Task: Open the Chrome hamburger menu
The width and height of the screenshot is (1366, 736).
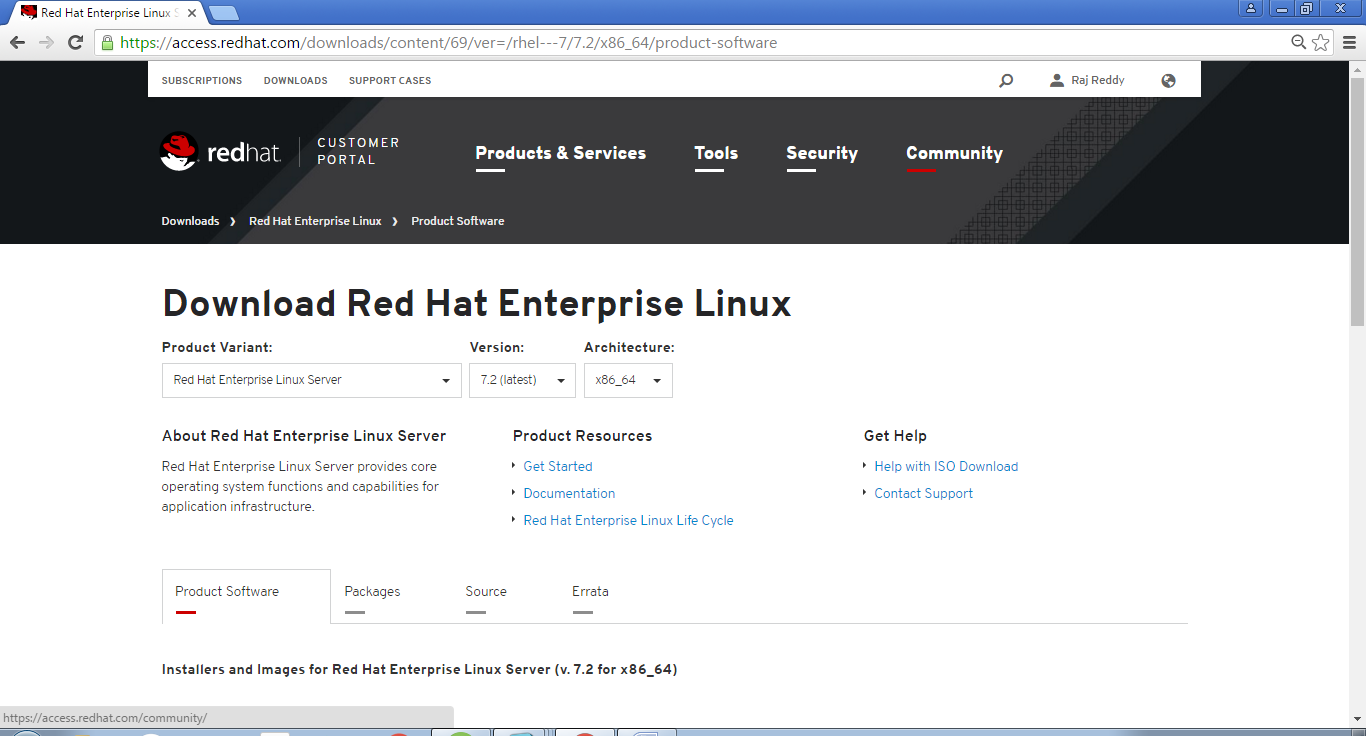Action: (x=1349, y=42)
